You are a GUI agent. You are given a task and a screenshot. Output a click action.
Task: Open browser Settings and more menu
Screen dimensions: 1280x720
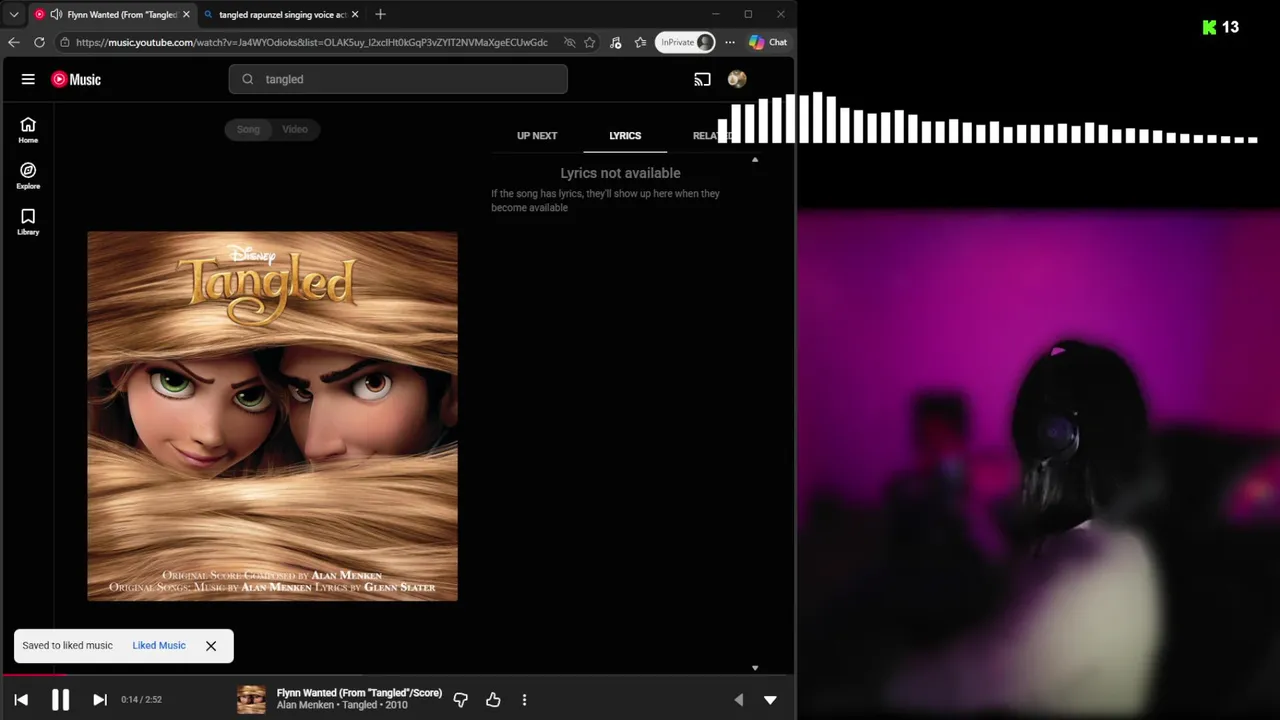[x=730, y=42]
